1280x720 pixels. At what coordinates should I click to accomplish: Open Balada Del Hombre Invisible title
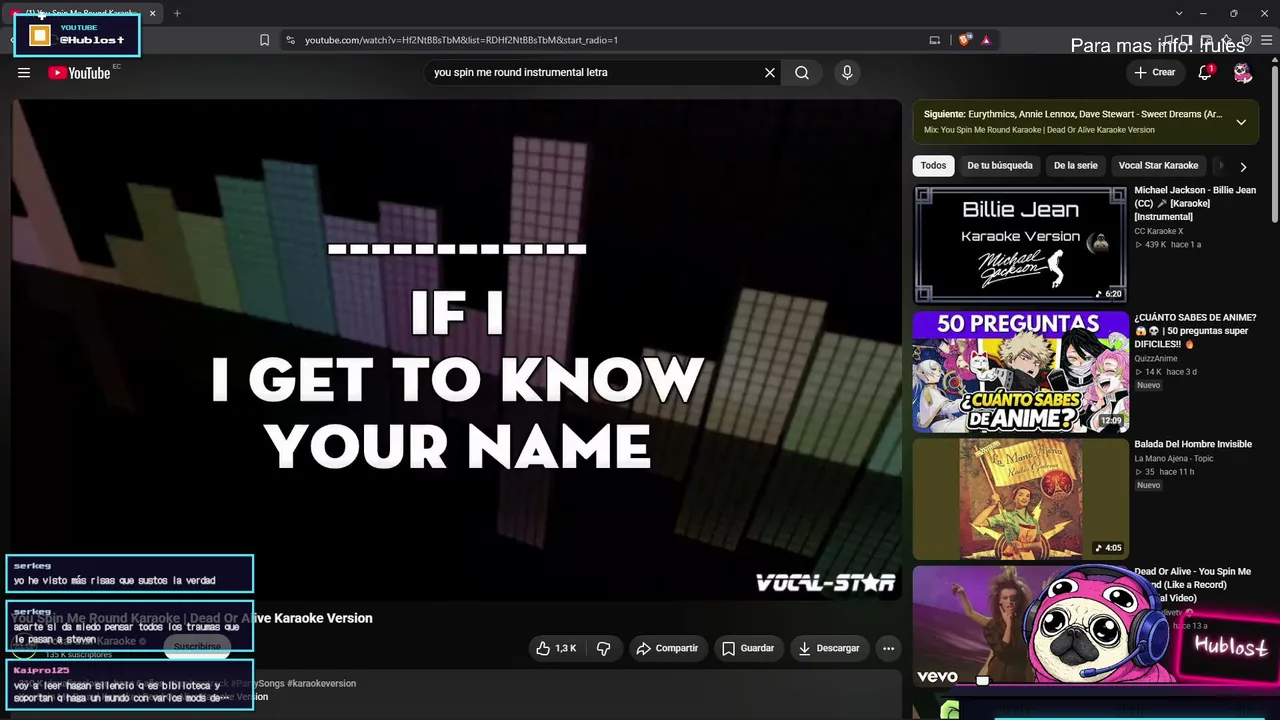coord(1193,444)
